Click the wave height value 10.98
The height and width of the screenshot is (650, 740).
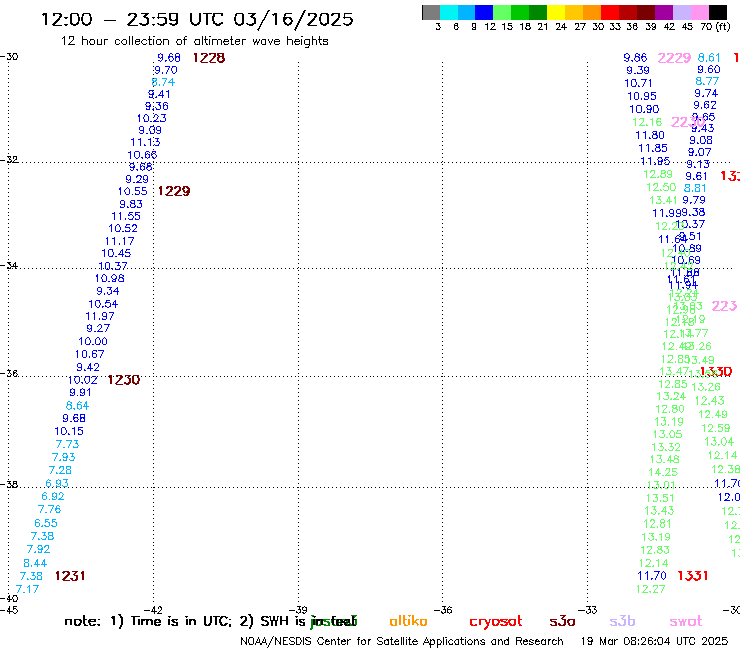click(x=109, y=279)
